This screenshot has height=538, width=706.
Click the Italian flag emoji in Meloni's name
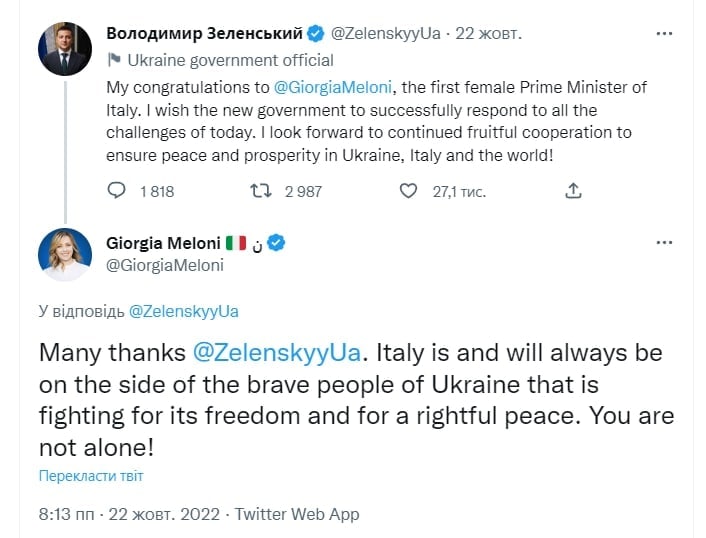pos(235,243)
